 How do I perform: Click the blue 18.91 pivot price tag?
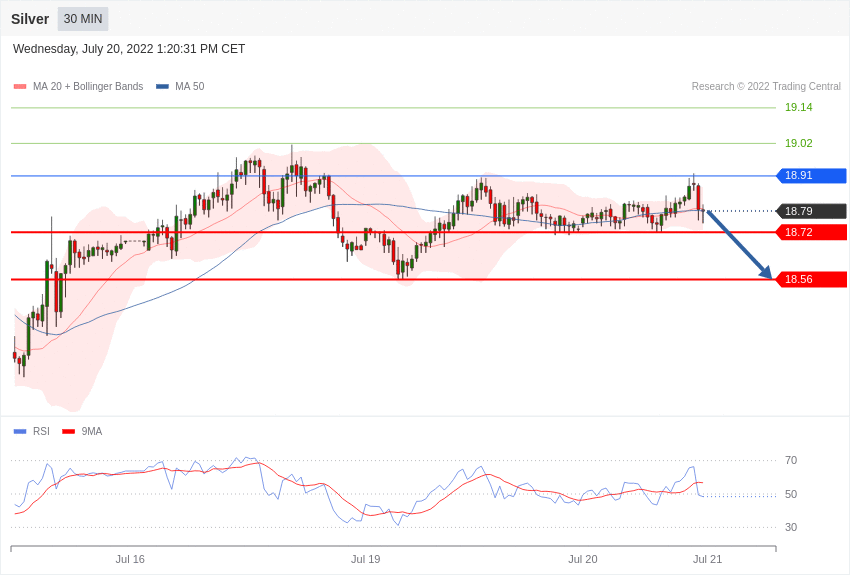pyautogui.click(x=812, y=176)
